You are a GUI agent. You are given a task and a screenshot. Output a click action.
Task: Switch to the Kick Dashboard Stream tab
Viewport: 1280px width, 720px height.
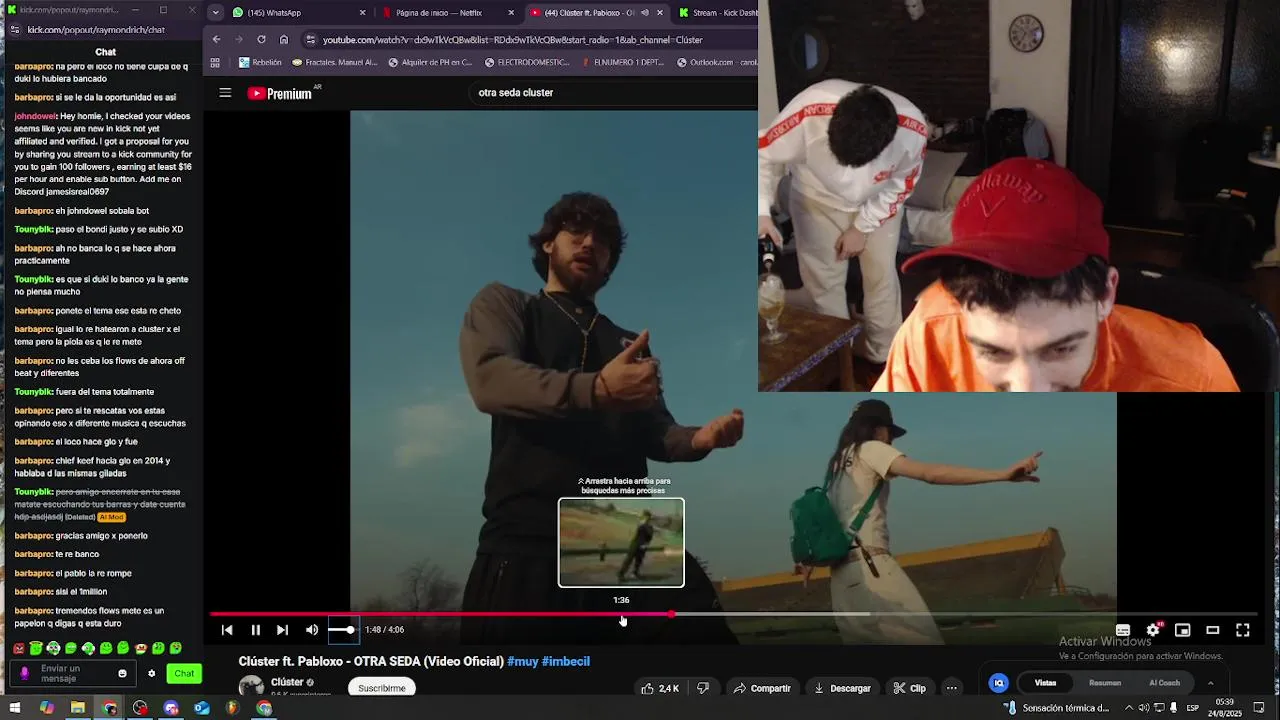(718, 13)
